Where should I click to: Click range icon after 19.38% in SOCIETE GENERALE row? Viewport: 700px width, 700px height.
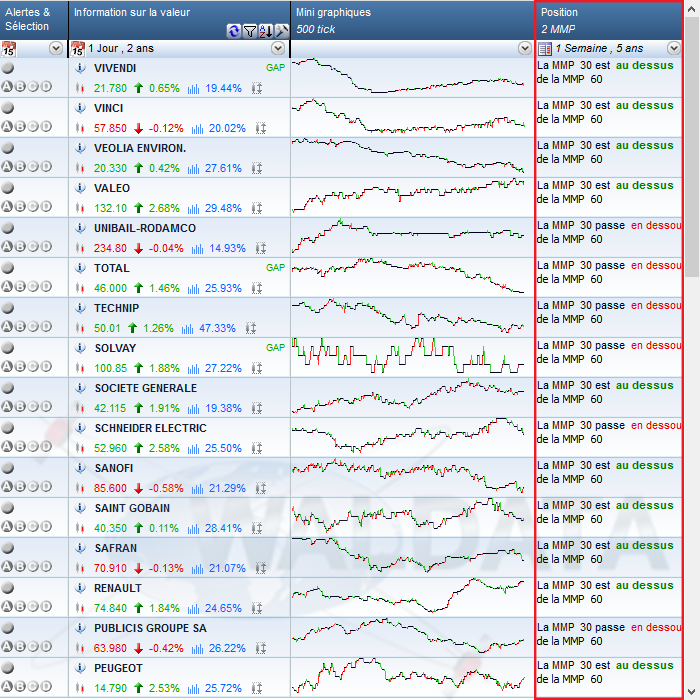[x=256, y=408]
